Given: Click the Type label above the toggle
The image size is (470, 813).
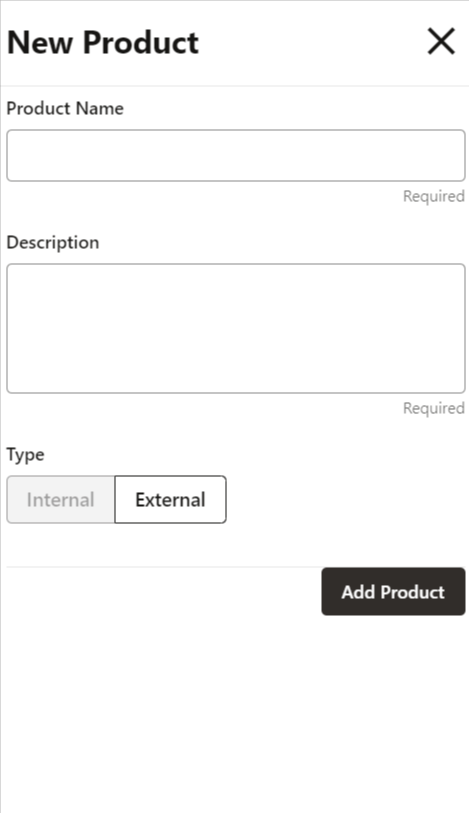Looking at the screenshot, I should (25, 455).
